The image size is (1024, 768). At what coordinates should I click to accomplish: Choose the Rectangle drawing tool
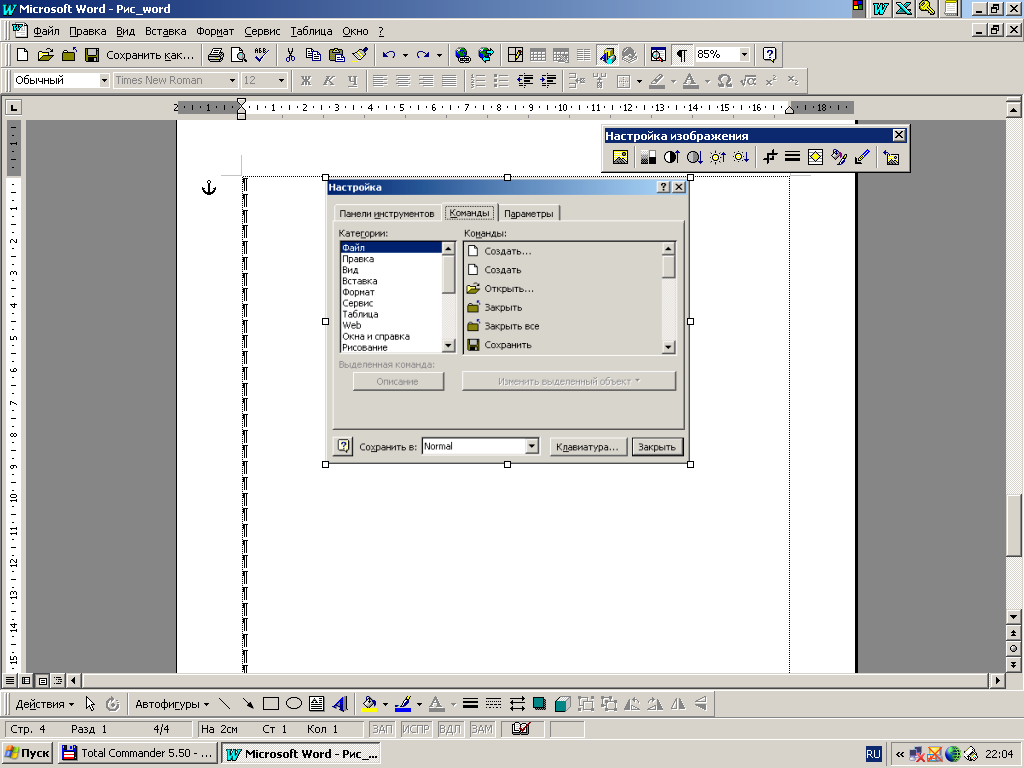pyautogui.click(x=270, y=703)
